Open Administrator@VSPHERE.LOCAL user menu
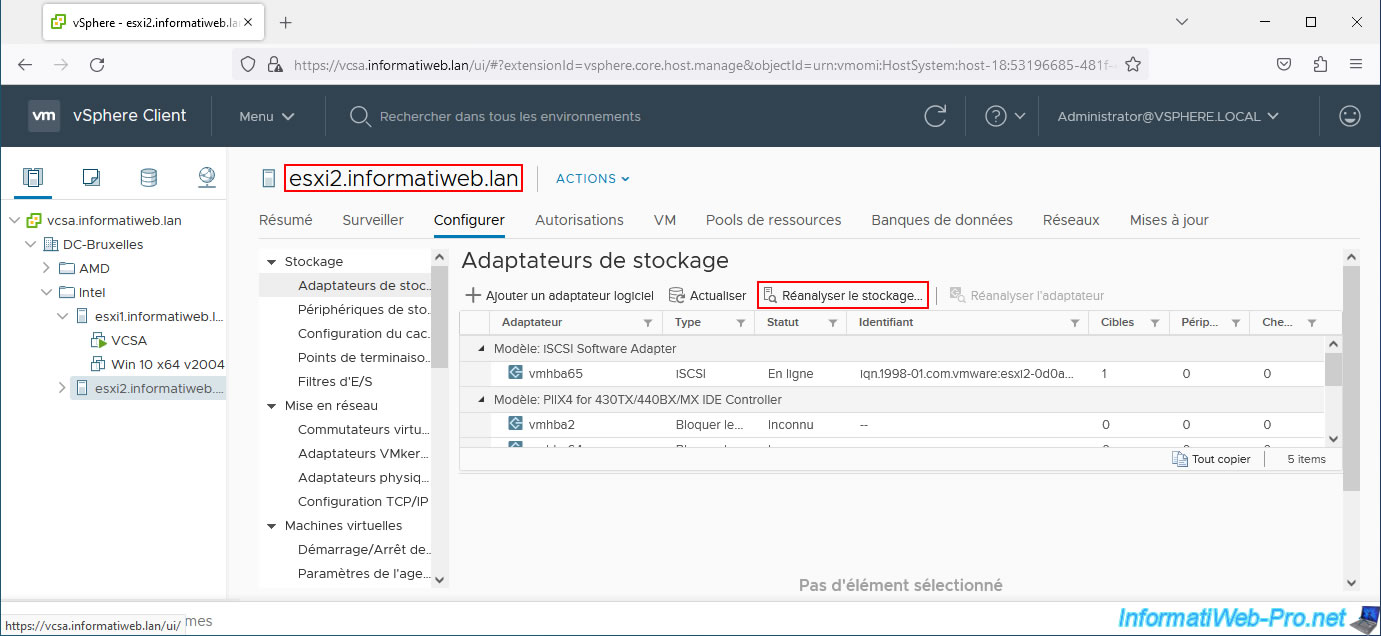The width and height of the screenshot is (1381, 636). point(1168,116)
